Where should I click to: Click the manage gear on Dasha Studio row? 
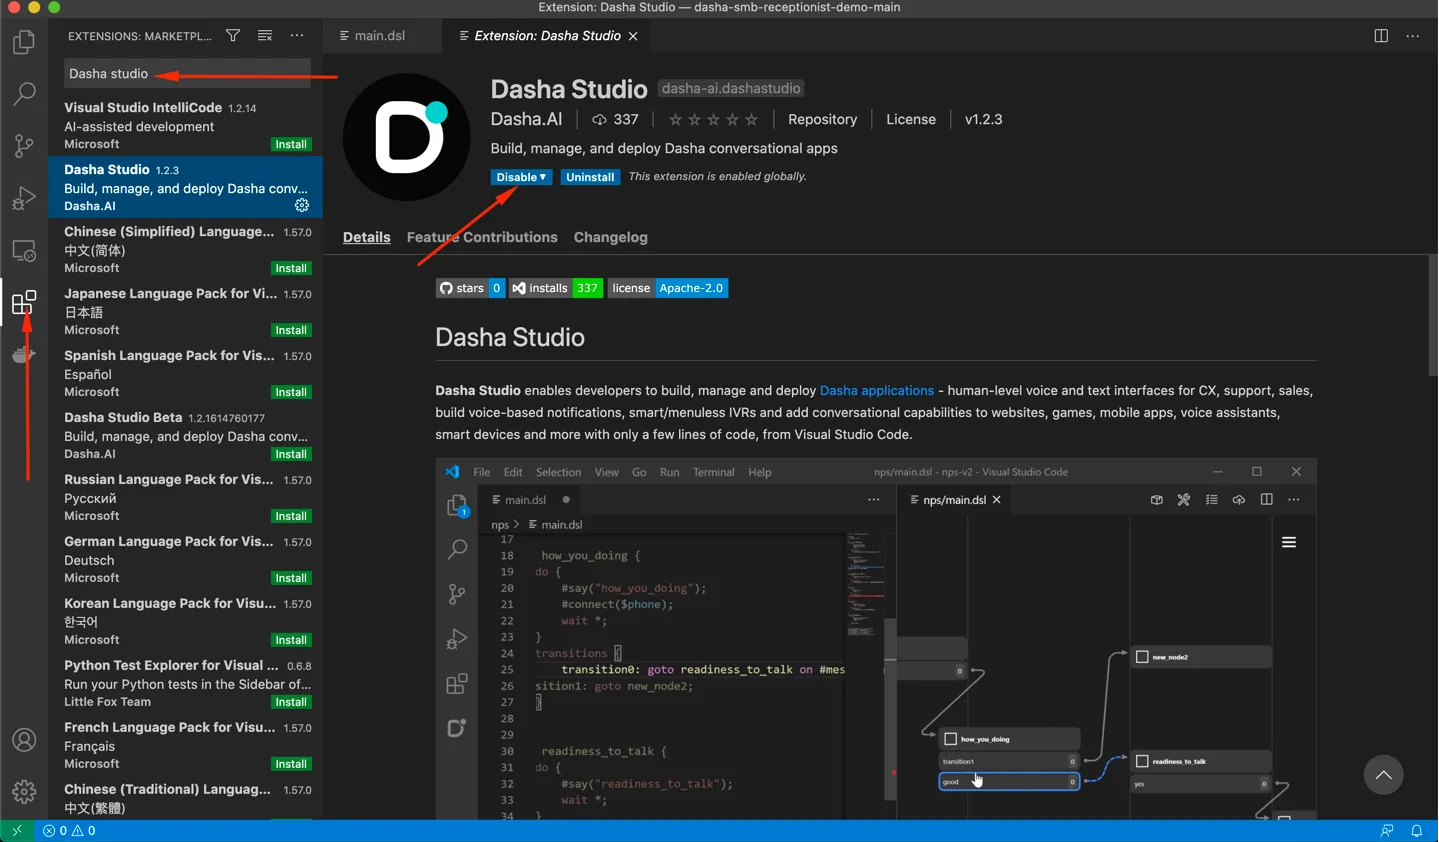[302, 205]
